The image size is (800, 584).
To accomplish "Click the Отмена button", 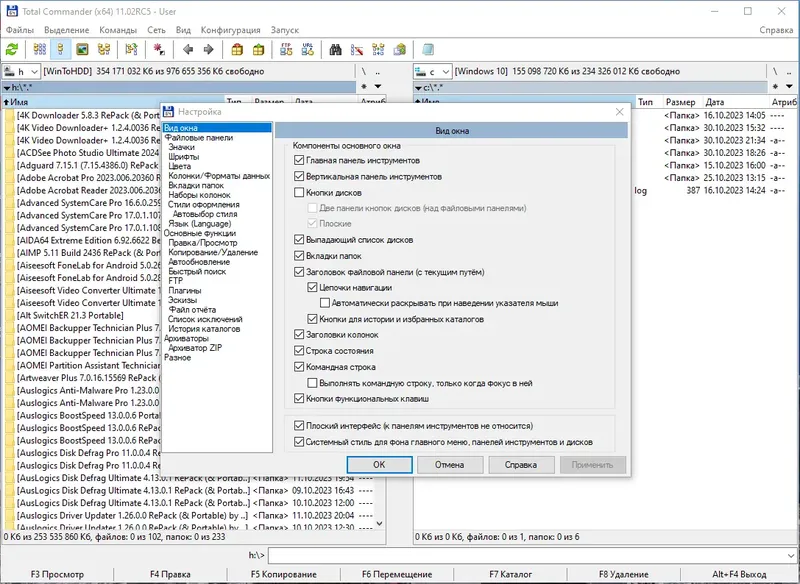I will point(449,464).
